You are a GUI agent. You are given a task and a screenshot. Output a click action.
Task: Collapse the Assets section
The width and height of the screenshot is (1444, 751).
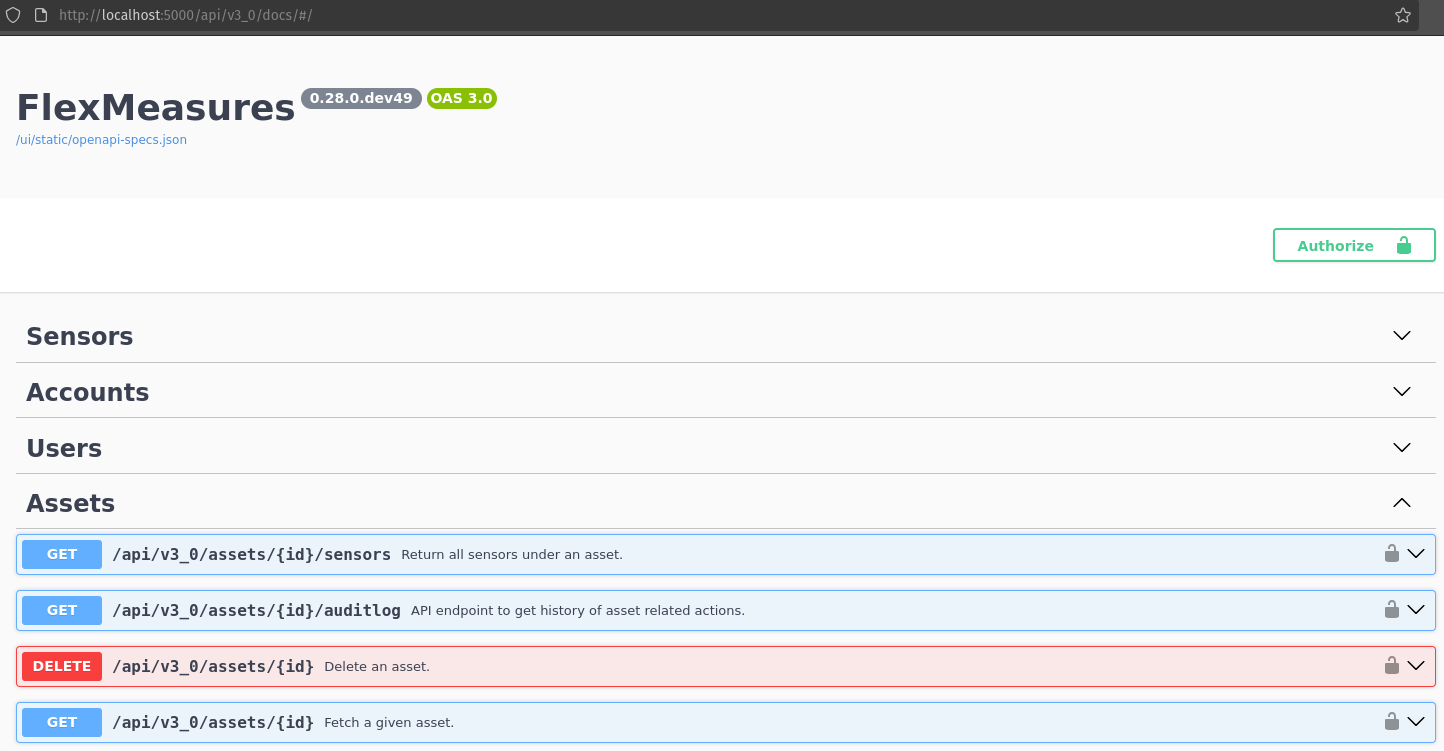[1401, 503]
